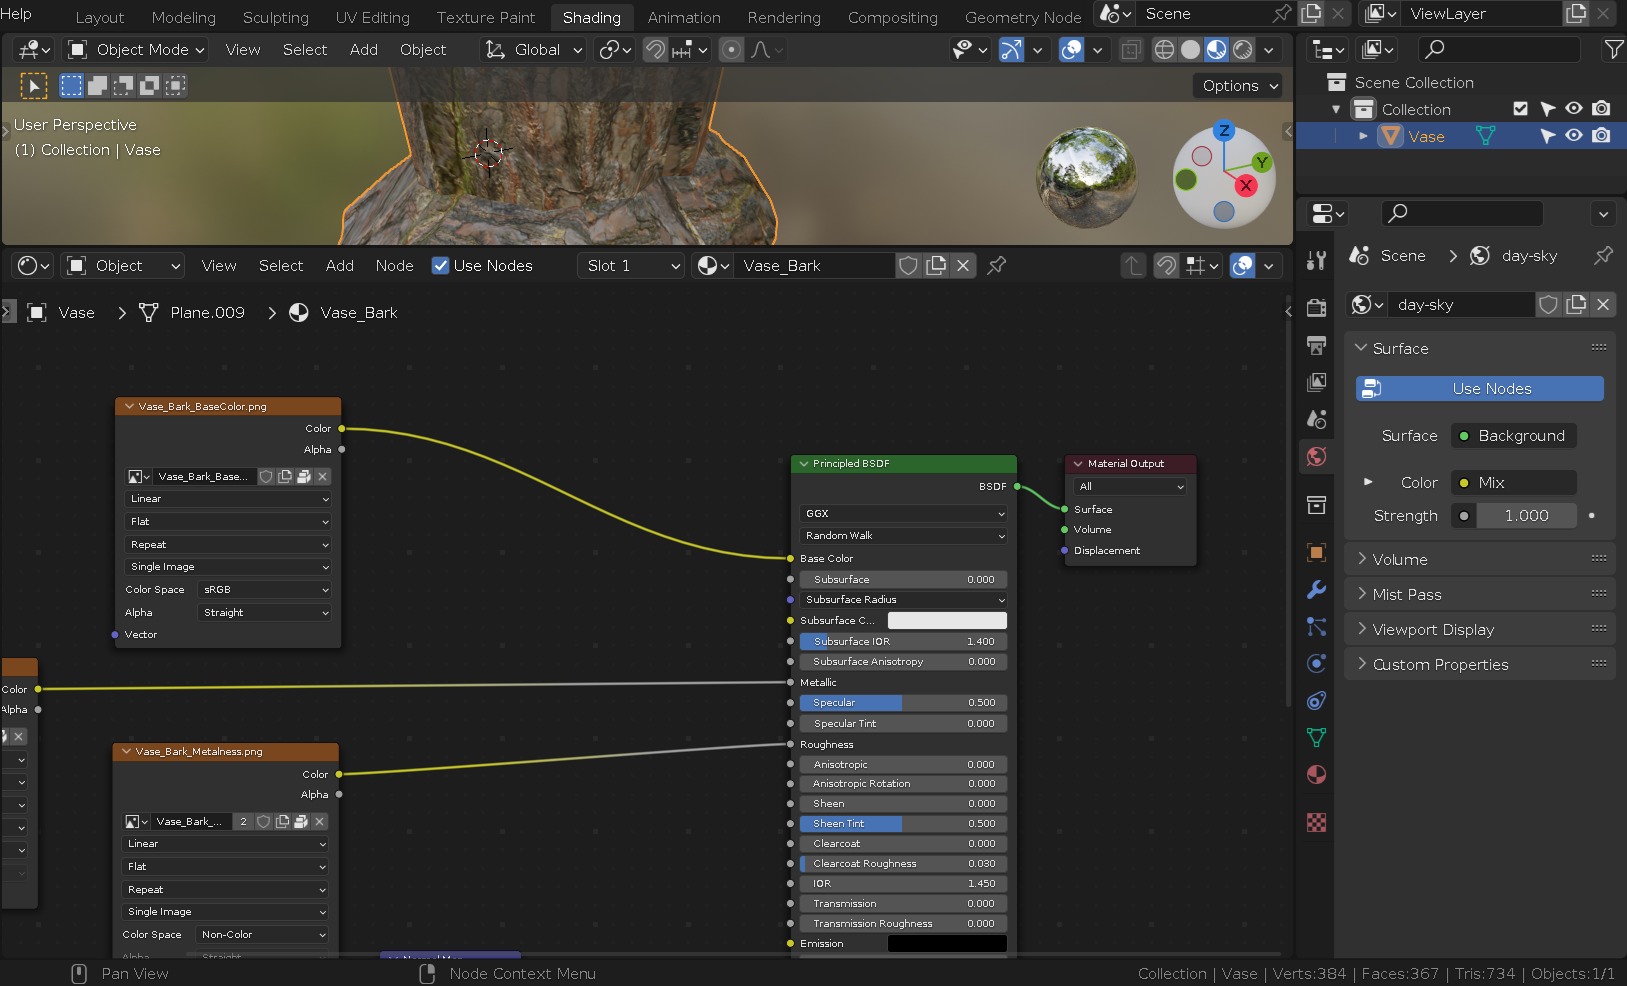Screen dimensions: 1627x986
Task: Open the Global transform orientation dropdown
Action: [x=534, y=50]
